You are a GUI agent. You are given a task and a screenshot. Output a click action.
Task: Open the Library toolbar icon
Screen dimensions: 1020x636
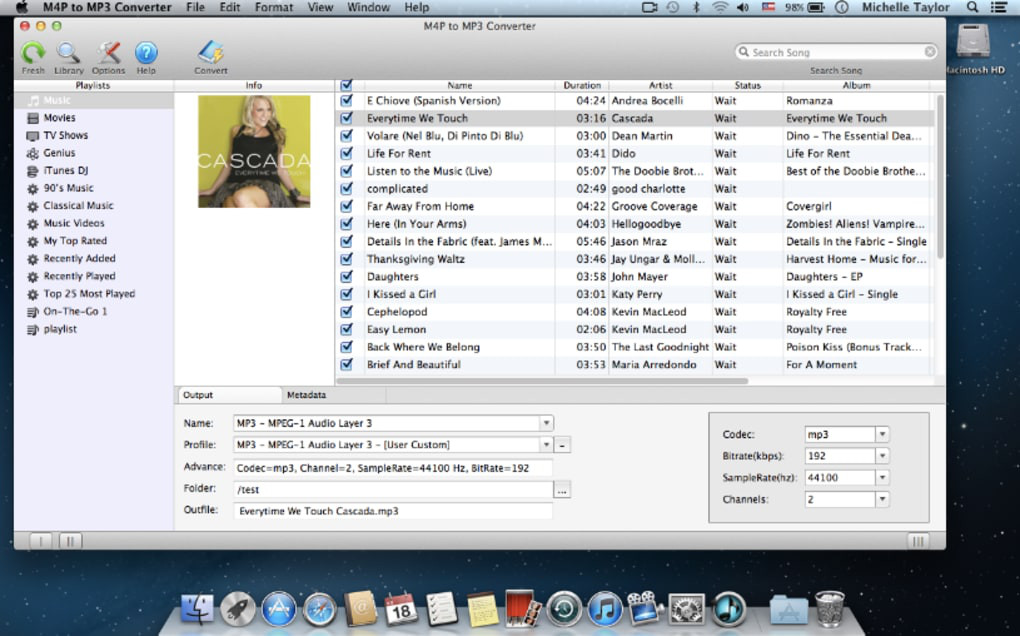click(68, 53)
